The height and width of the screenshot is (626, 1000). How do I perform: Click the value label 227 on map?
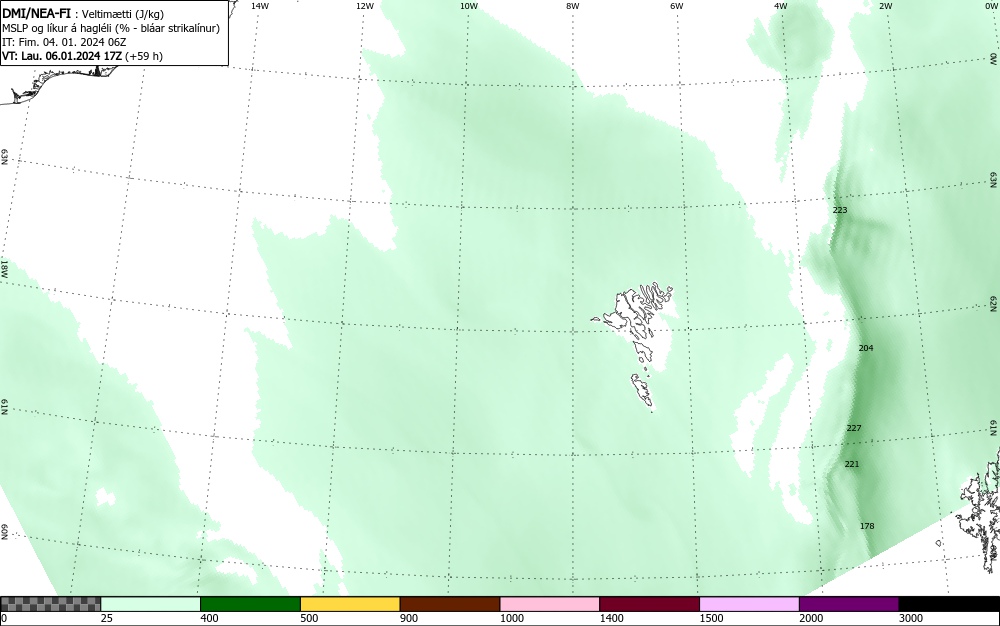coord(853,428)
